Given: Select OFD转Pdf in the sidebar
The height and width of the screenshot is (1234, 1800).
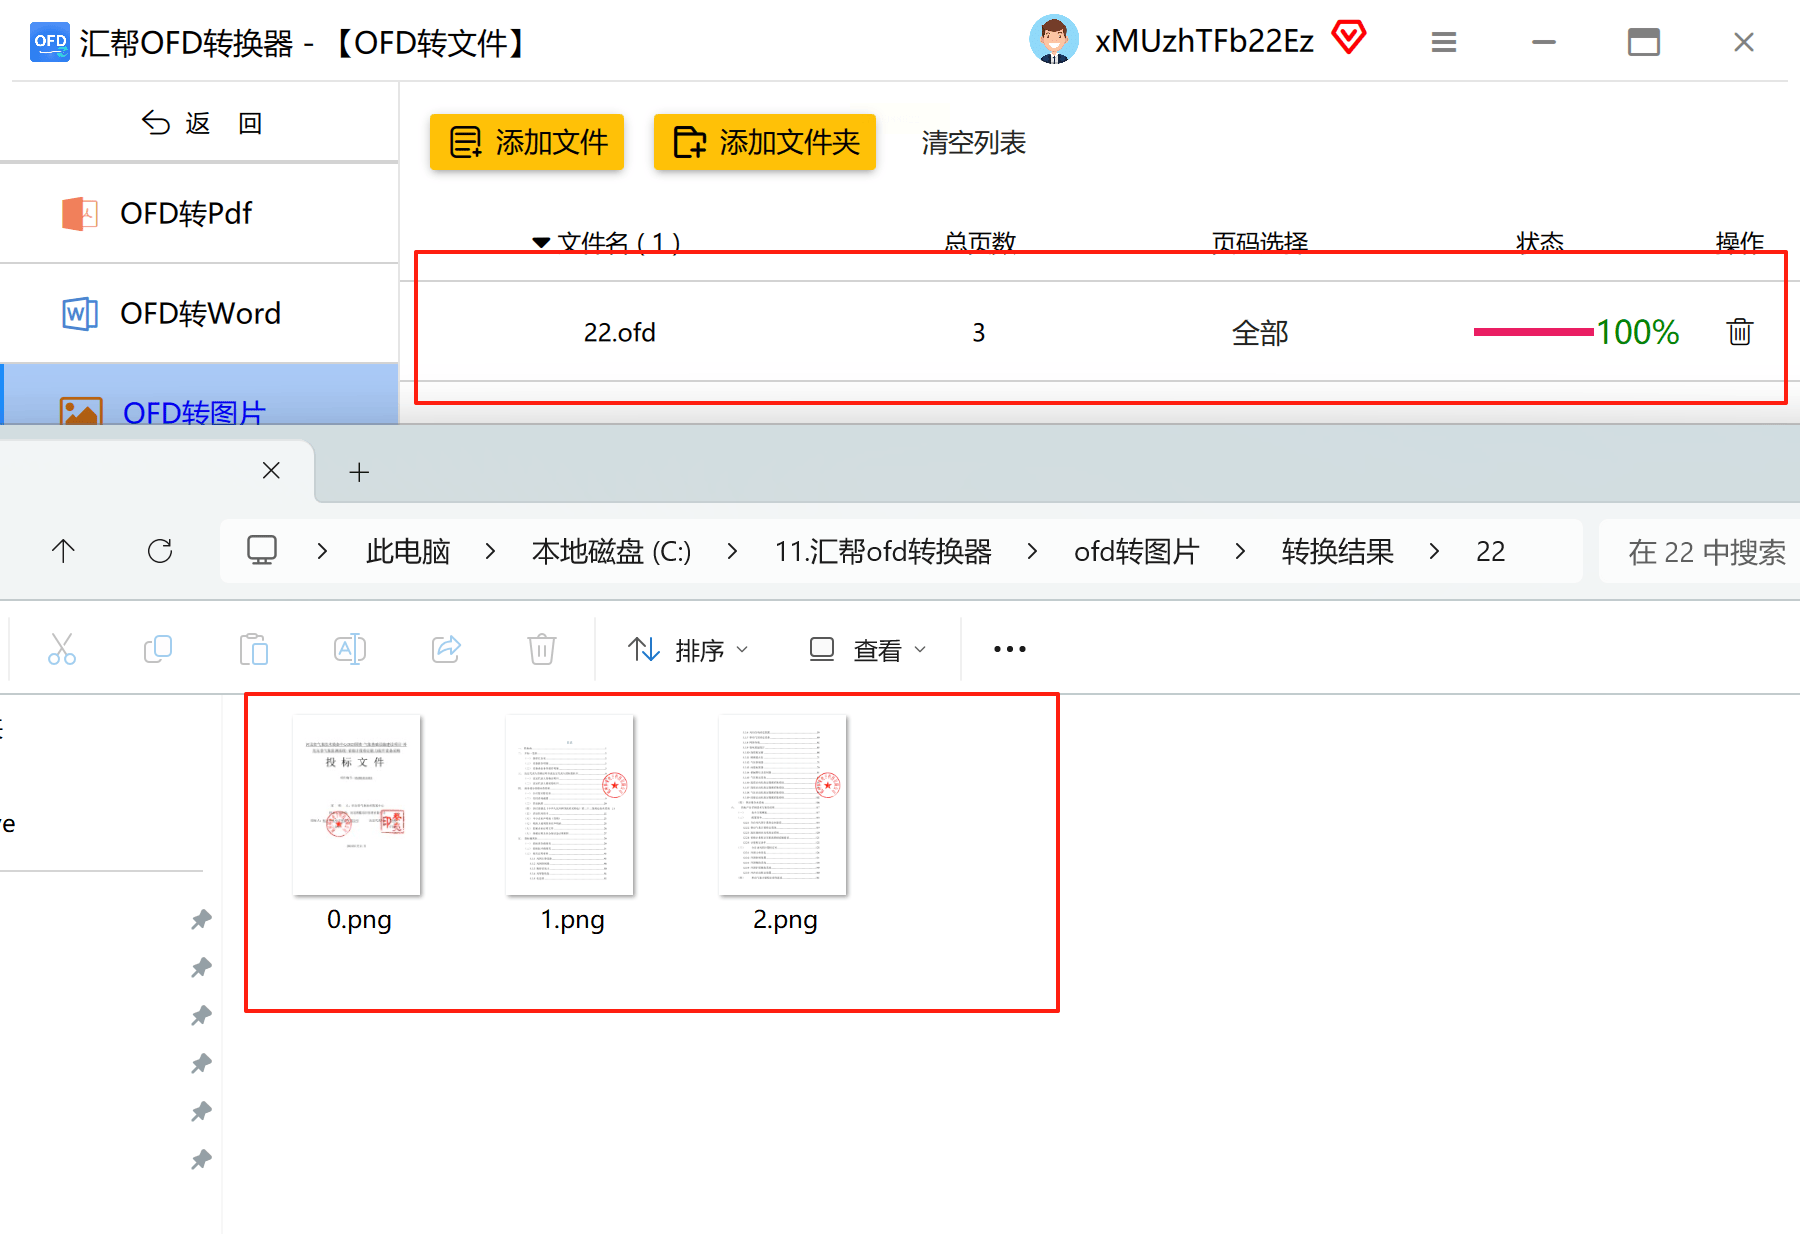Looking at the screenshot, I should 186,214.
